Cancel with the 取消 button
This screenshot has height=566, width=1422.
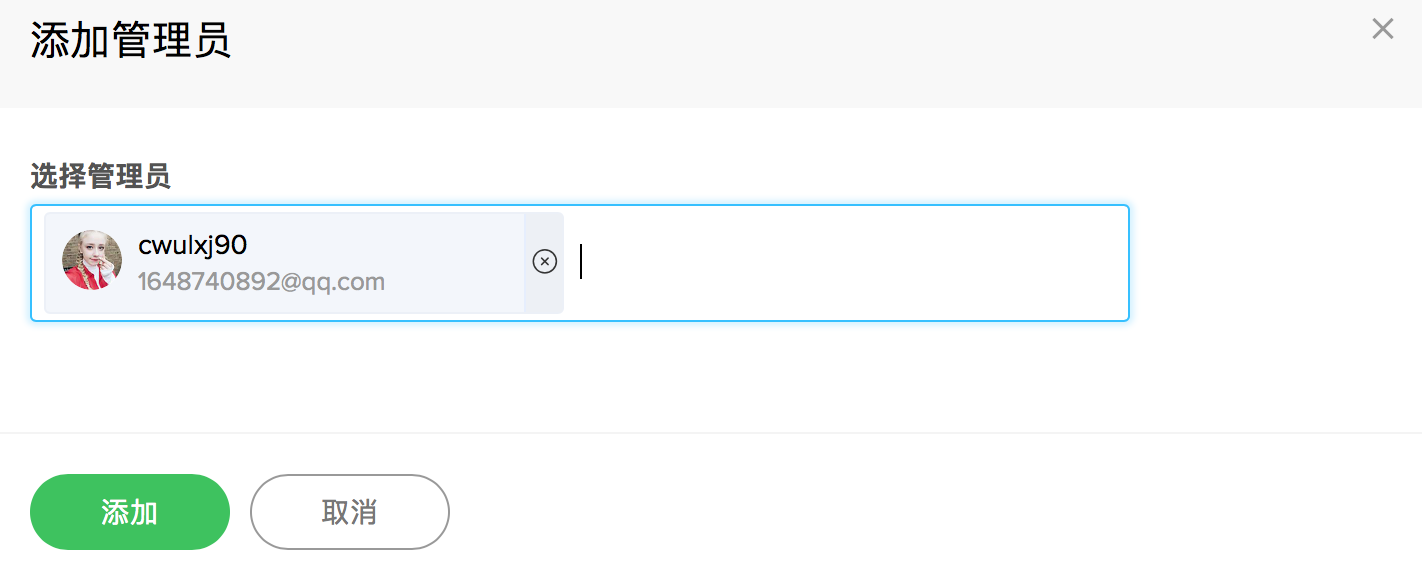(349, 512)
